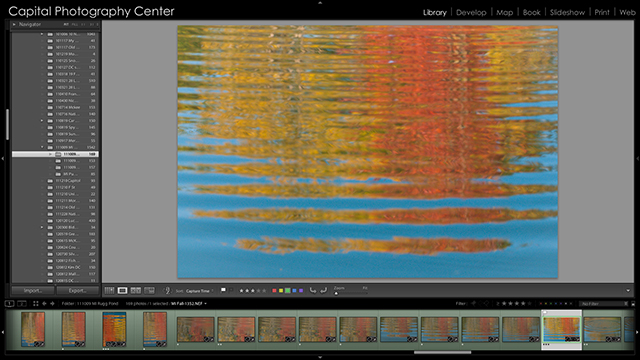Click the Zoom slider in toolbar
The image size is (640, 360).
(x=351, y=293)
